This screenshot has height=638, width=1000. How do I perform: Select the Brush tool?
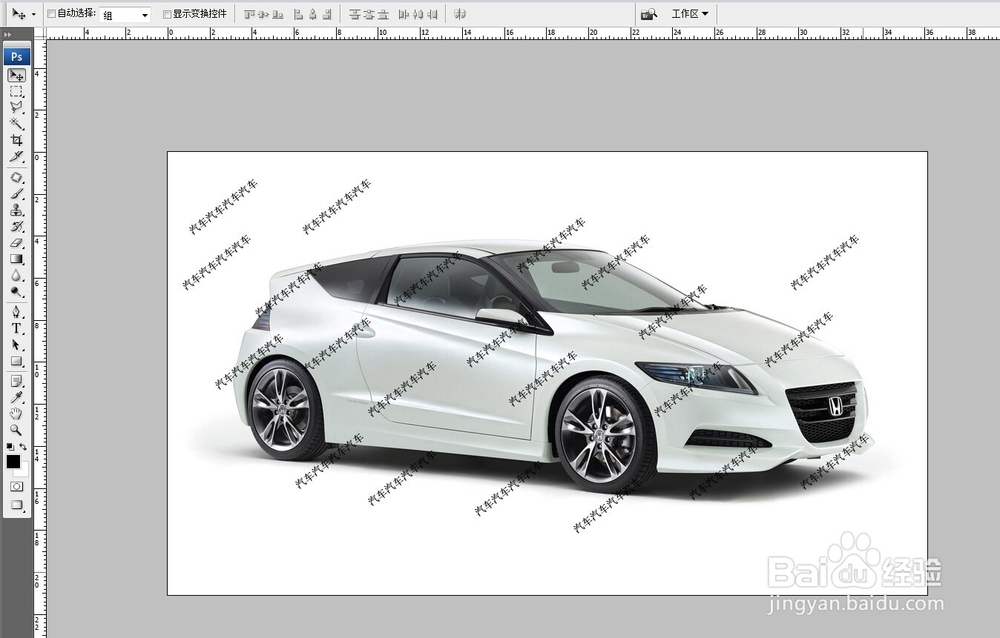17,194
